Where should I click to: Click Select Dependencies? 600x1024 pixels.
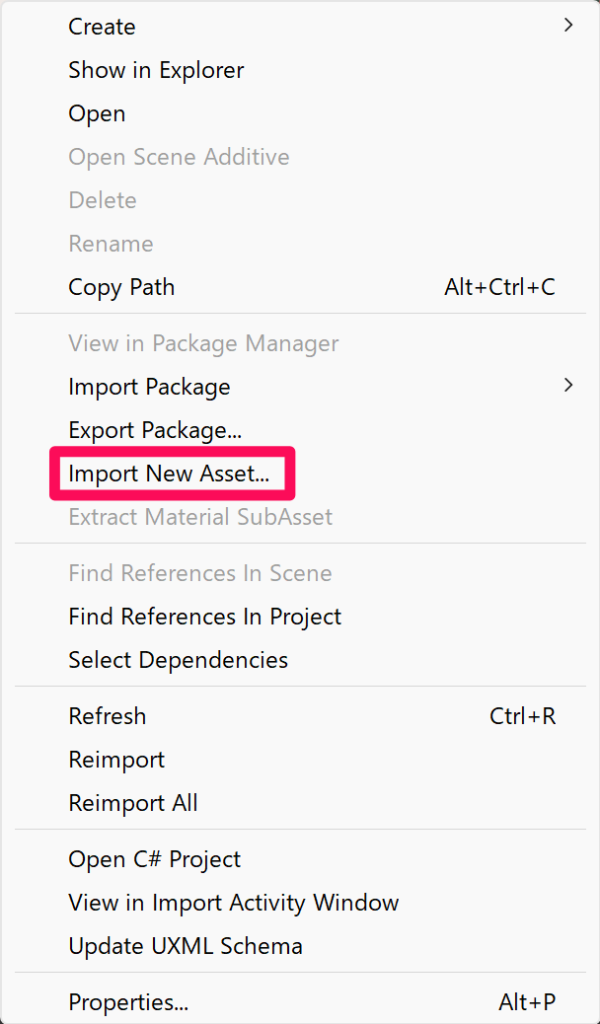coord(178,660)
